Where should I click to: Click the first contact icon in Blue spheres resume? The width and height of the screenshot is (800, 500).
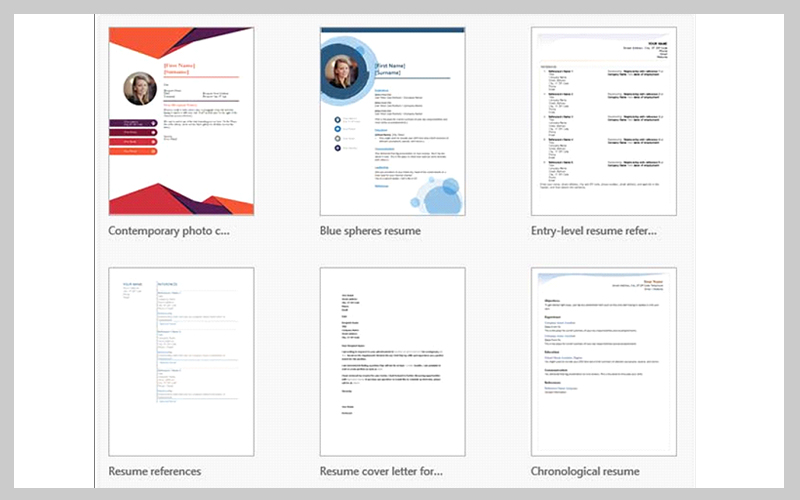point(339,118)
